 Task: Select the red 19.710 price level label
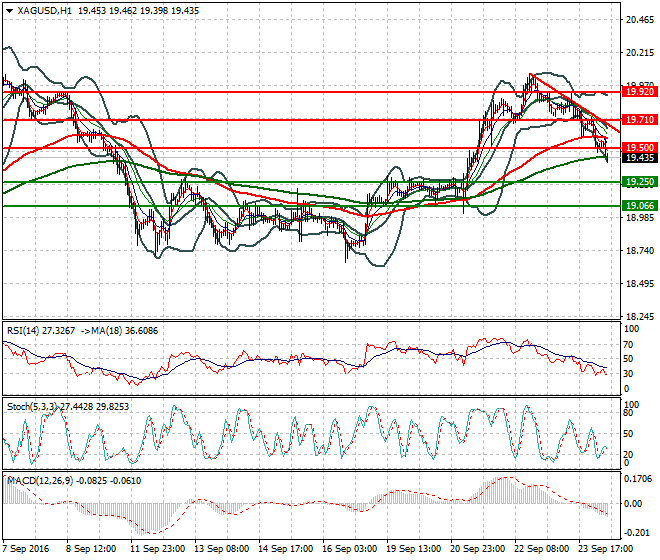point(640,120)
